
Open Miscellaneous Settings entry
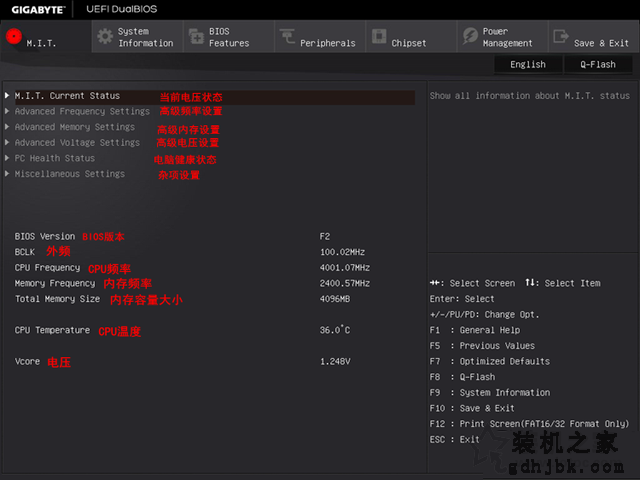click(70, 174)
